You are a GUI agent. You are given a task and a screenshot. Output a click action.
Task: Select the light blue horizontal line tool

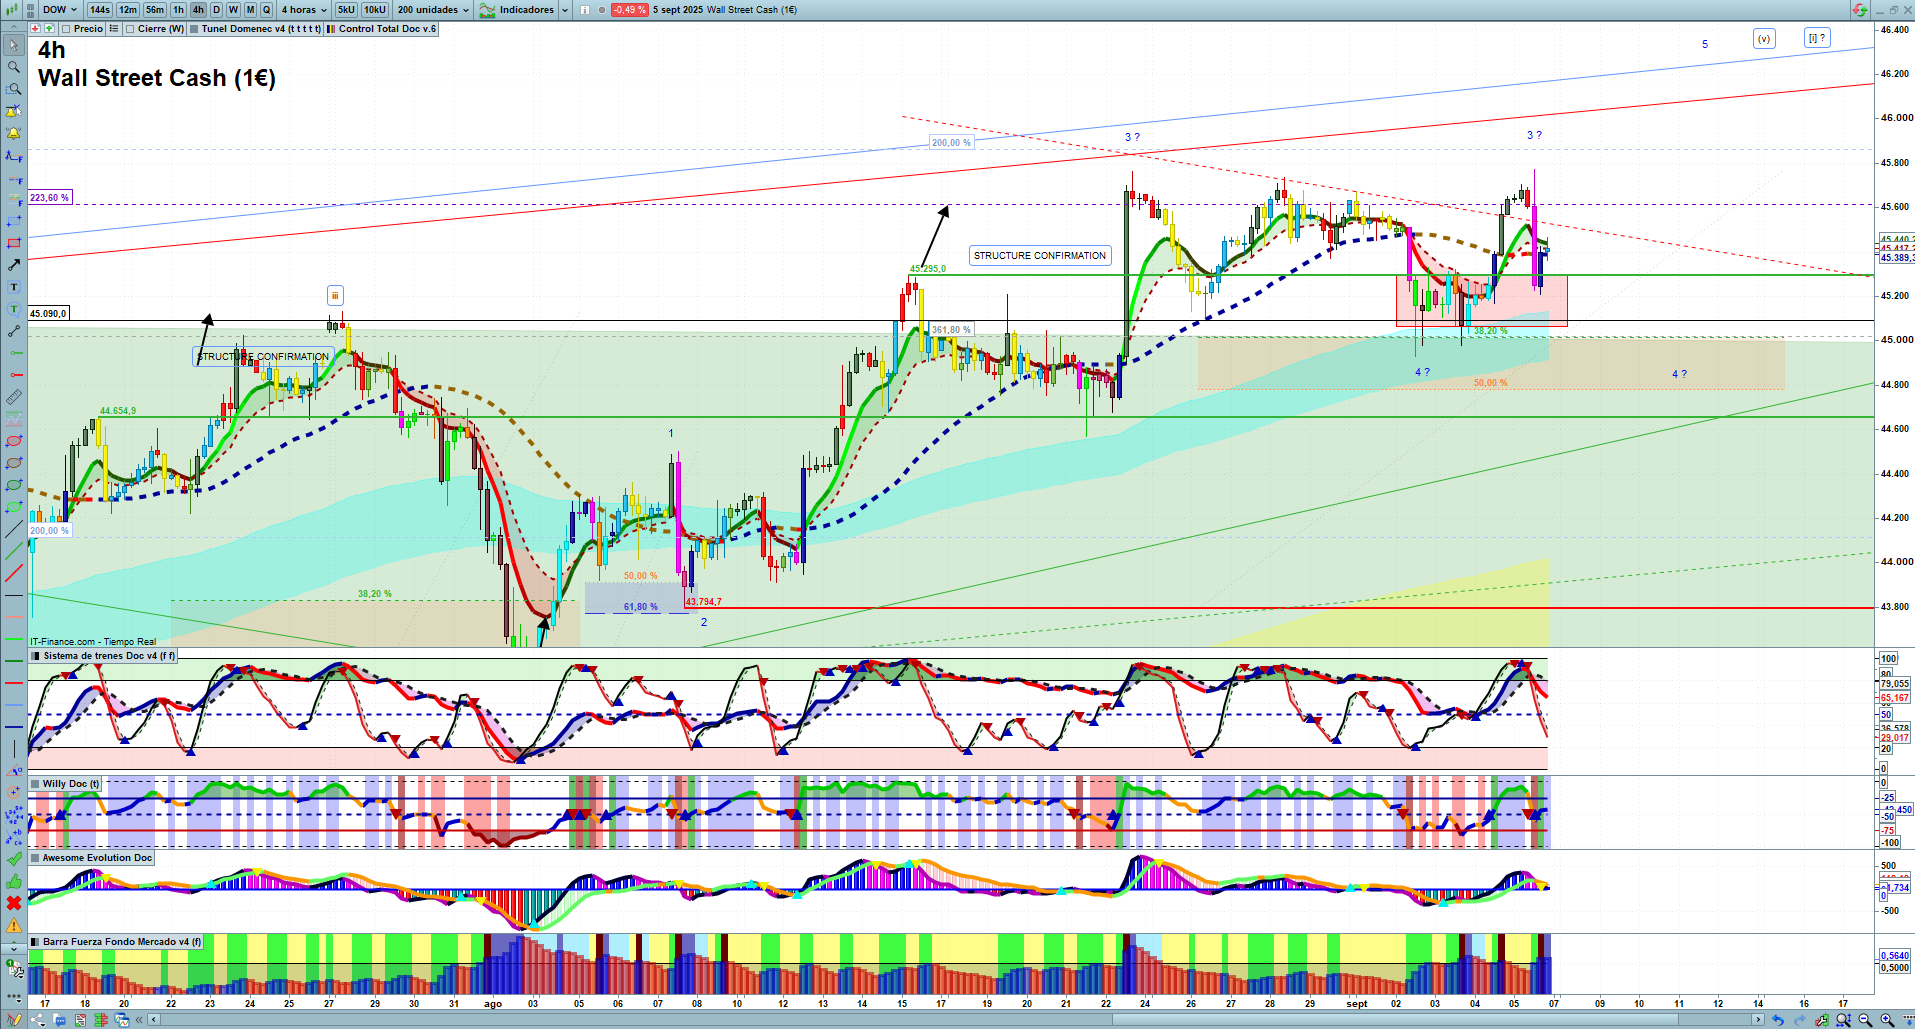(14, 705)
